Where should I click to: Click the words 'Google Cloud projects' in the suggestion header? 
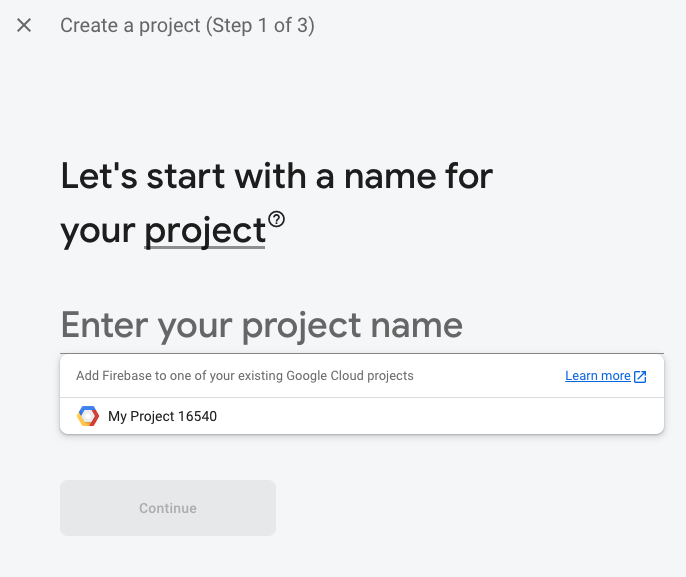click(x=350, y=376)
